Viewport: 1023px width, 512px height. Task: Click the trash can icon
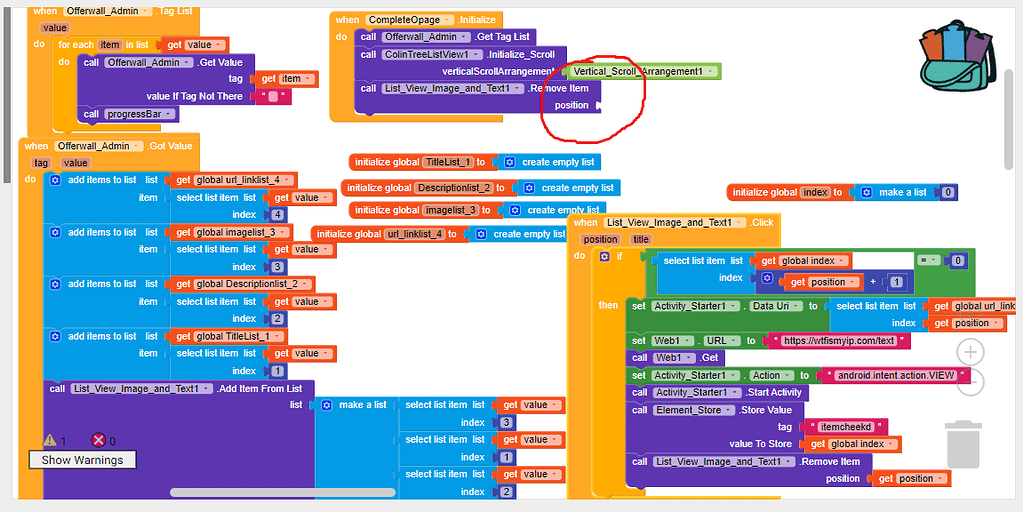[963, 444]
